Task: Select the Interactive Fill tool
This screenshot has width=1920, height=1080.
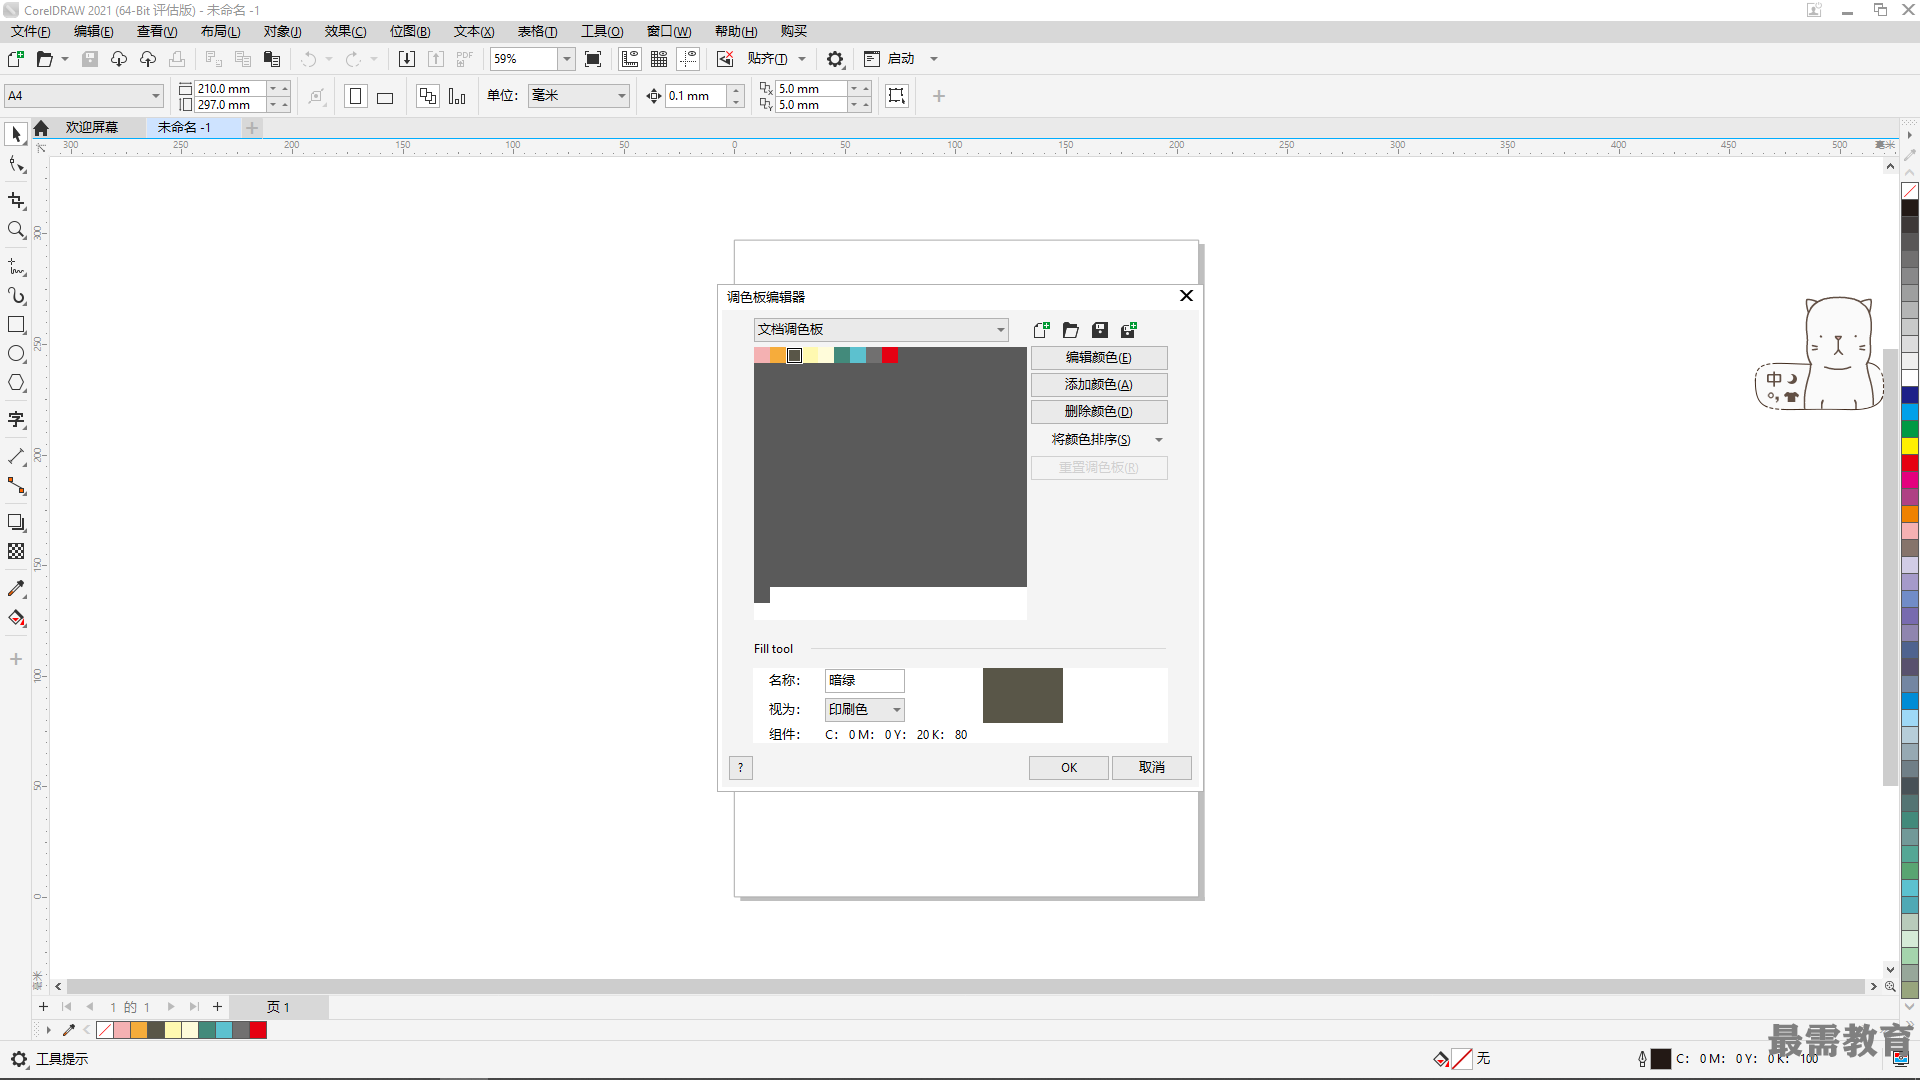Action: coord(16,618)
